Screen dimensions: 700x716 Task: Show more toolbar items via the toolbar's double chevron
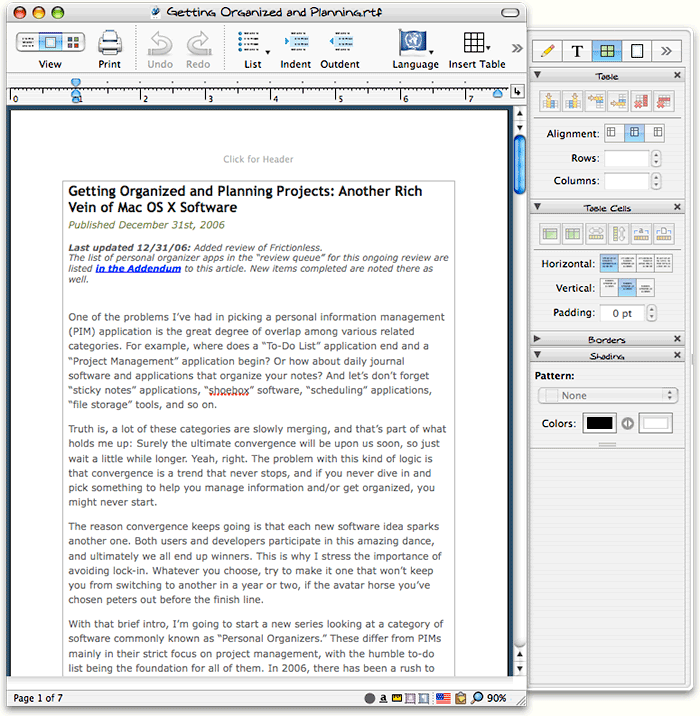517,48
